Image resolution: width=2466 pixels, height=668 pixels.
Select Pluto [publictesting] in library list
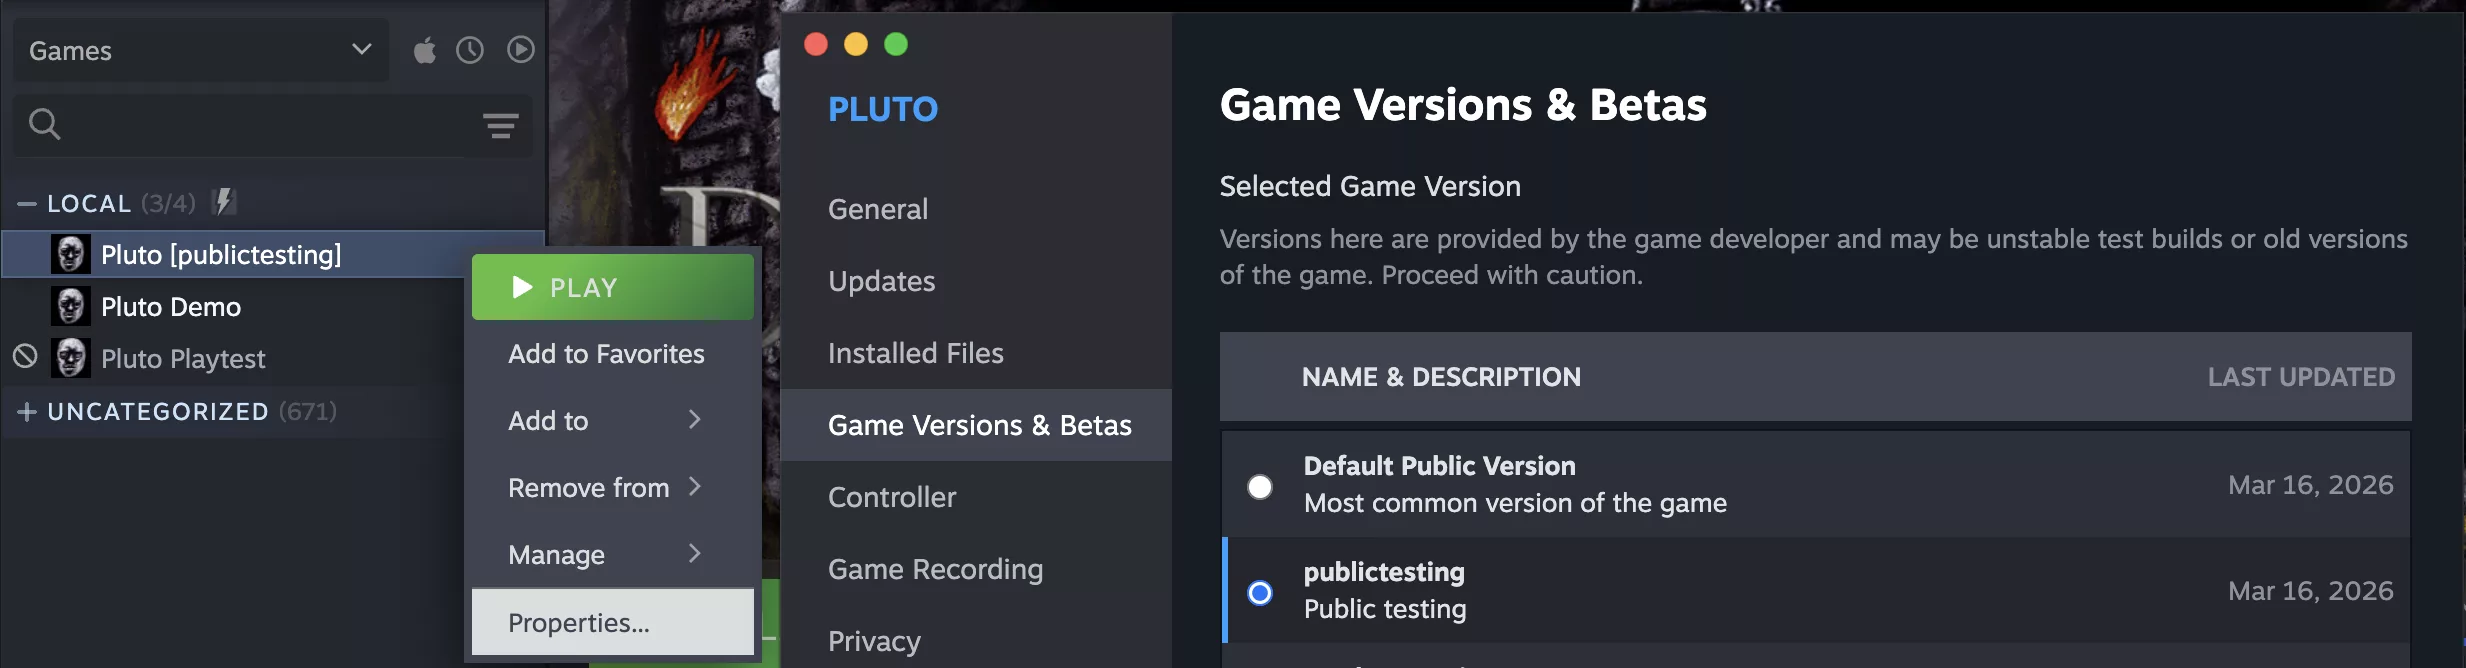click(221, 255)
